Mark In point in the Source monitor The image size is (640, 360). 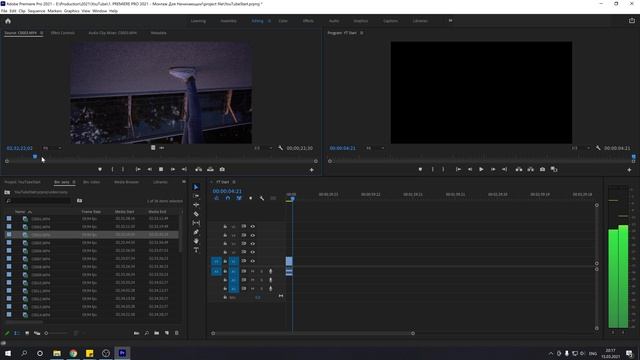113,169
